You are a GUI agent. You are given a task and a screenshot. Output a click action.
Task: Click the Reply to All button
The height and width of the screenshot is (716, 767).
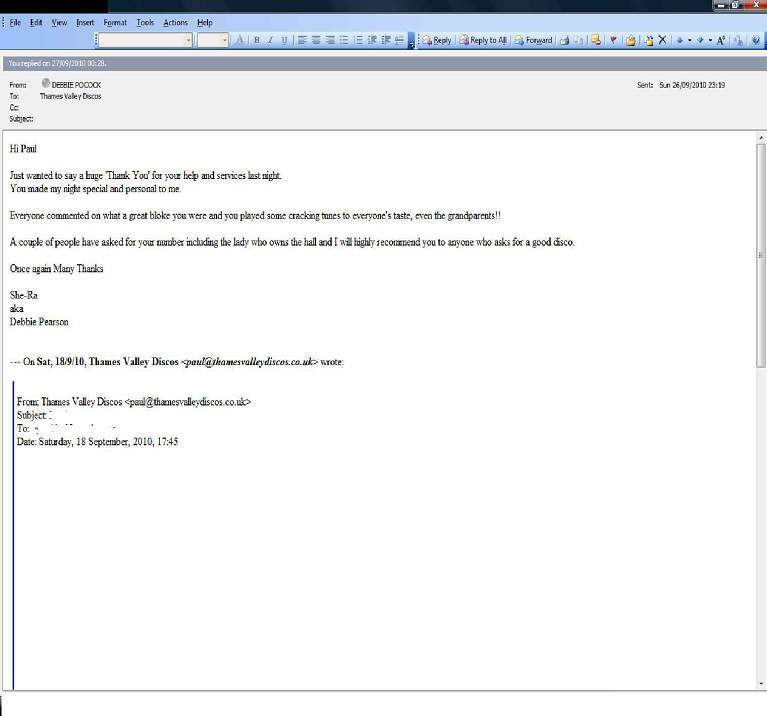pos(483,40)
